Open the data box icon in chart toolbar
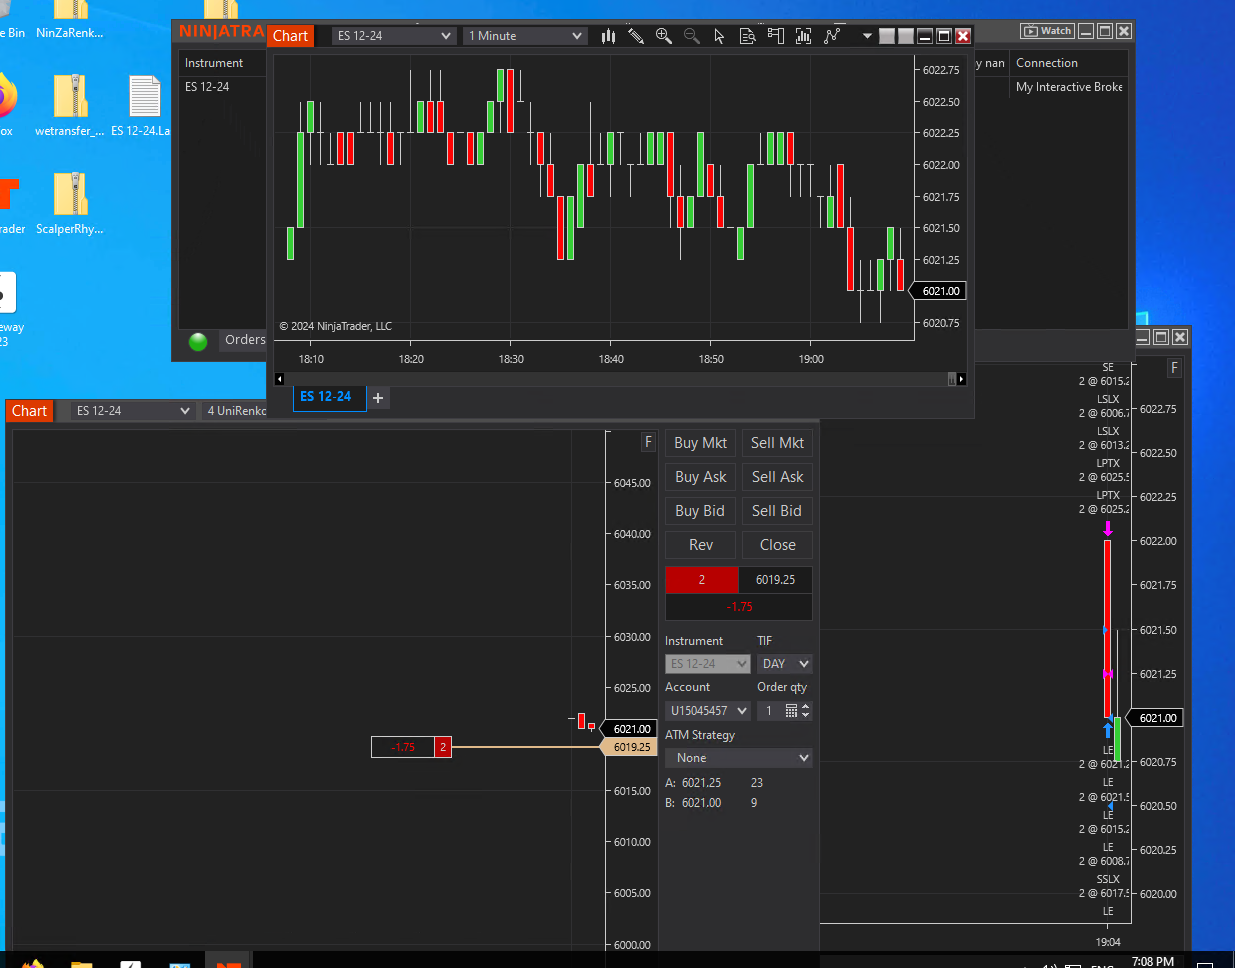Screen dimensions: 1235x968 [x=747, y=36]
